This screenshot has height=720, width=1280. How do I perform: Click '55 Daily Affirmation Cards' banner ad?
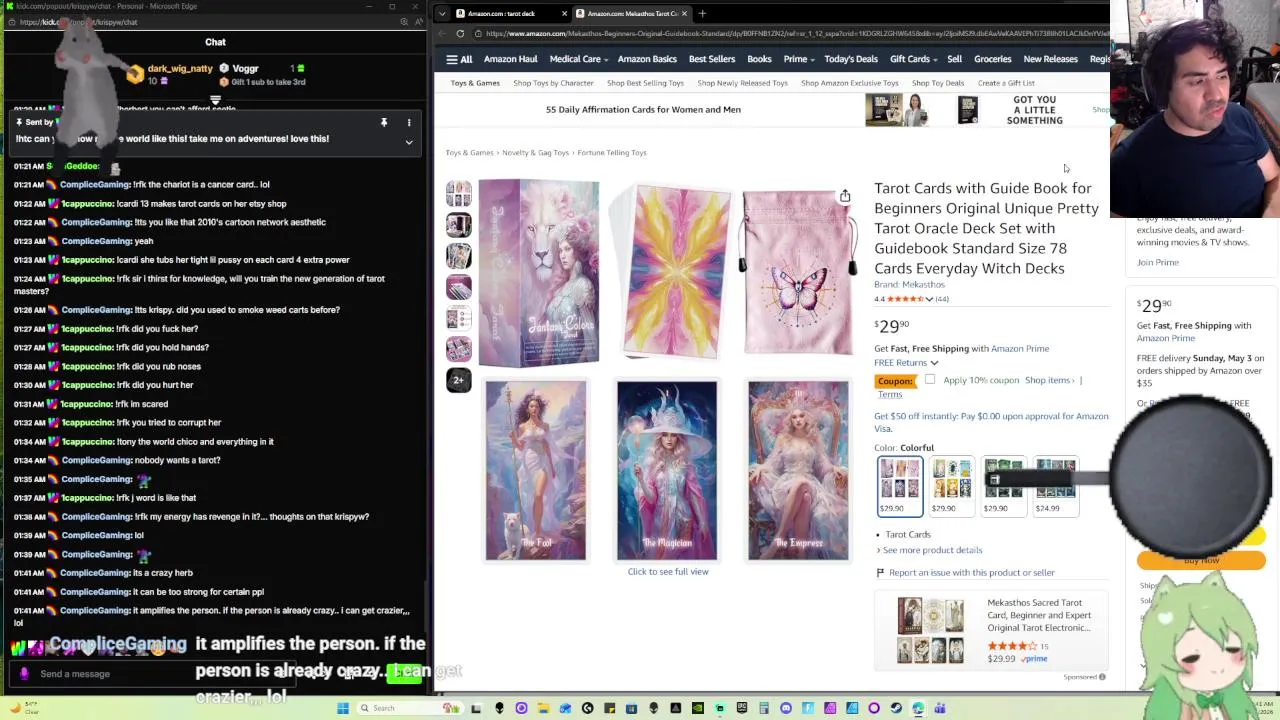[643, 109]
